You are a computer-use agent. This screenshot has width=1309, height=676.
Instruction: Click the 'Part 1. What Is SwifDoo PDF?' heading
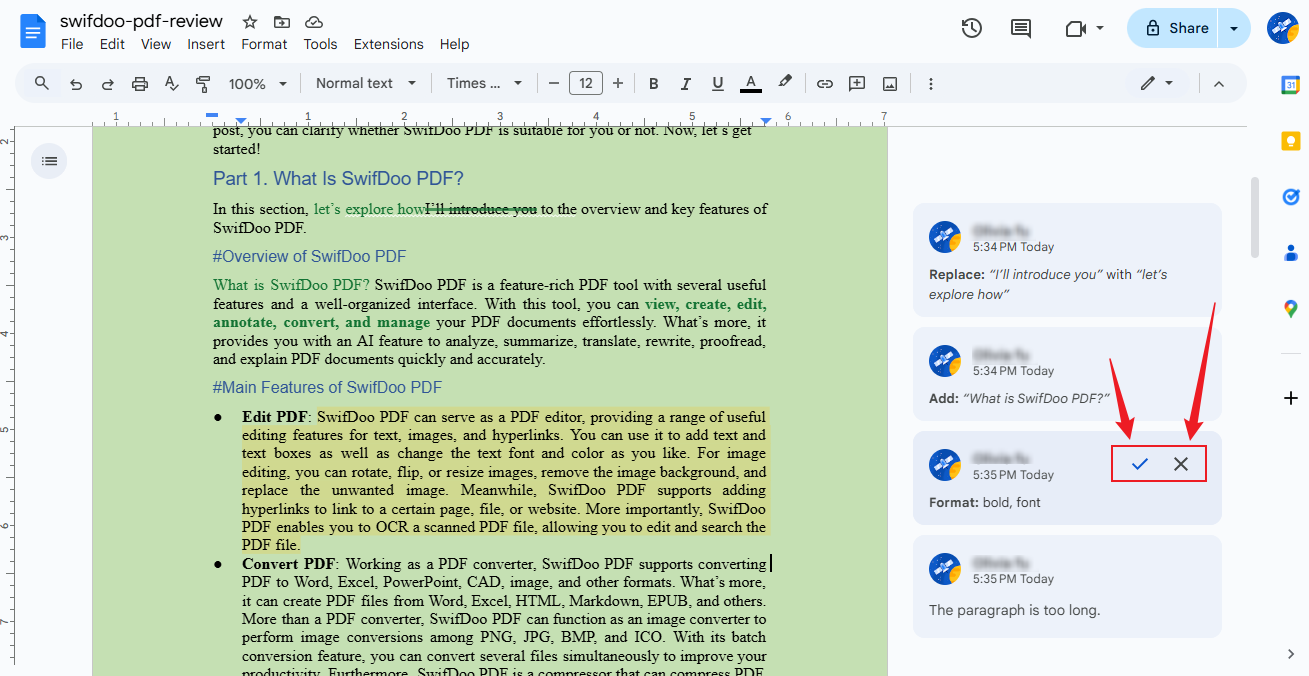click(x=338, y=179)
